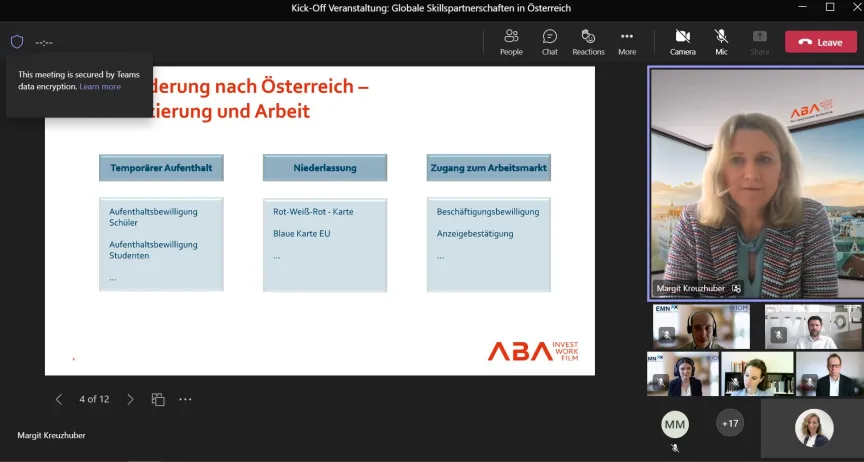The width and height of the screenshot is (864, 462).
Task: Open slide options ellipsis menu
Action: tap(185, 399)
